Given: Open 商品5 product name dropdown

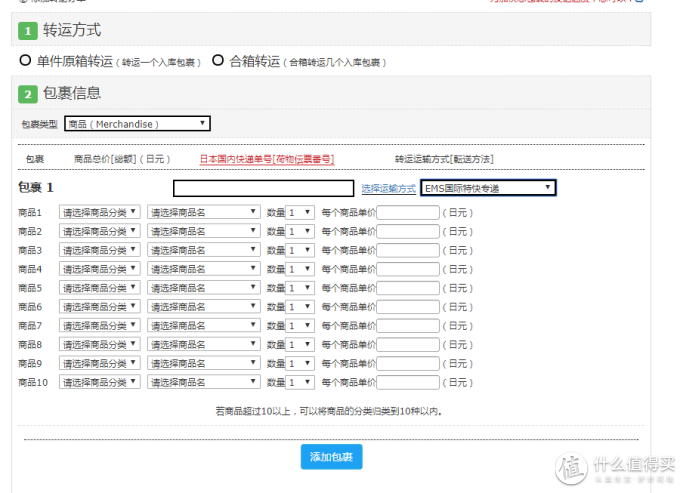Looking at the screenshot, I should (x=204, y=287).
